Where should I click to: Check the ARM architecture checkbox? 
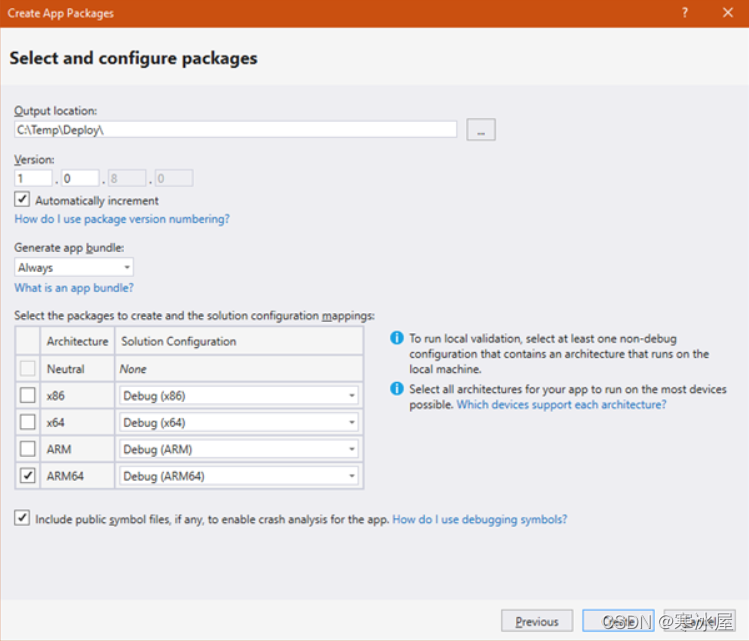pyautogui.click(x=29, y=449)
